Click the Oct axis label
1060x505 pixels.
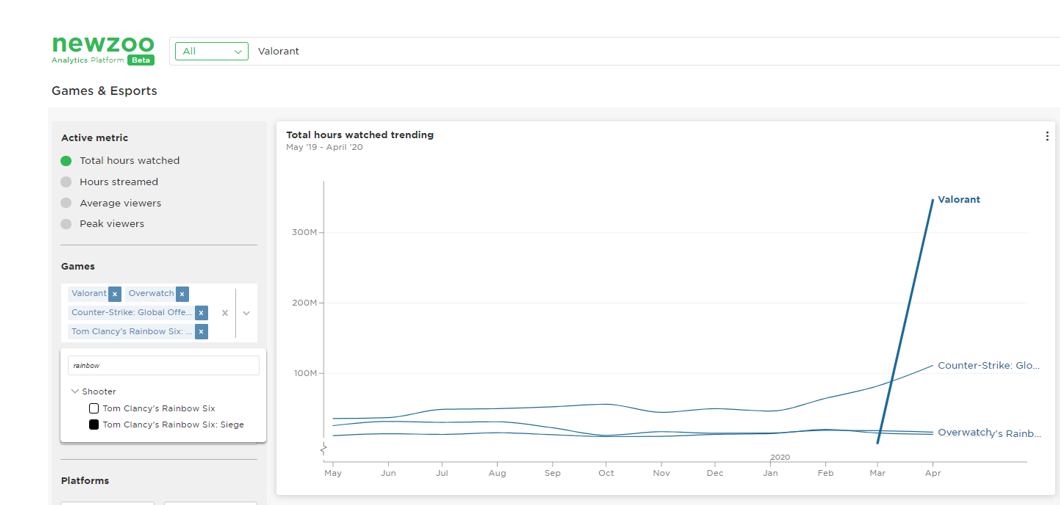606,473
